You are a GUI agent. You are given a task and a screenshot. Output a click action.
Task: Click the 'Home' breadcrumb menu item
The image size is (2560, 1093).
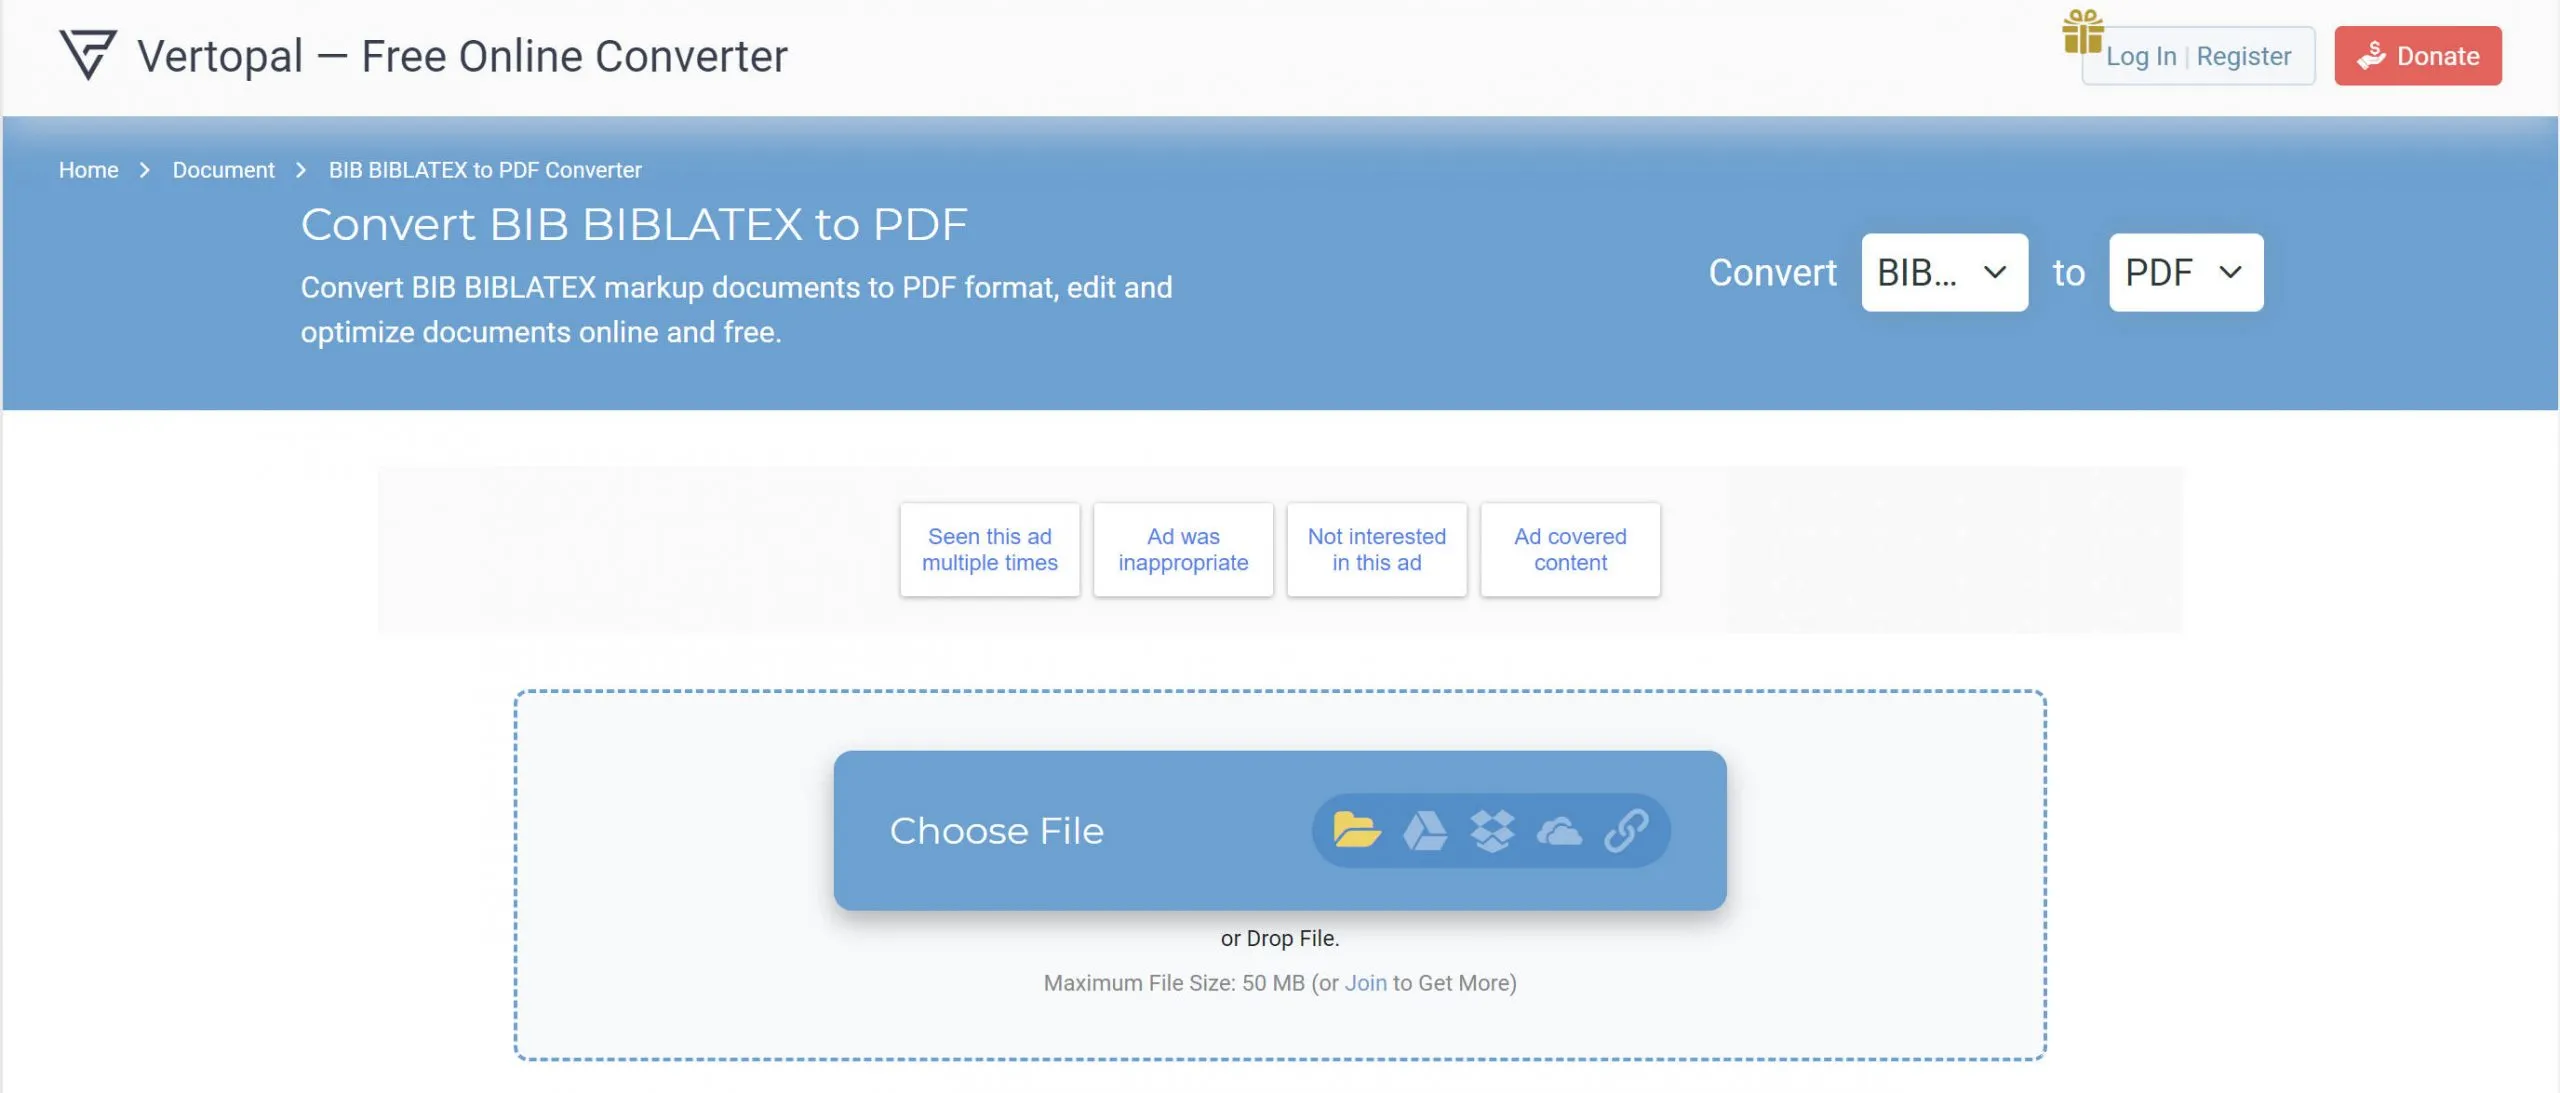(x=88, y=170)
